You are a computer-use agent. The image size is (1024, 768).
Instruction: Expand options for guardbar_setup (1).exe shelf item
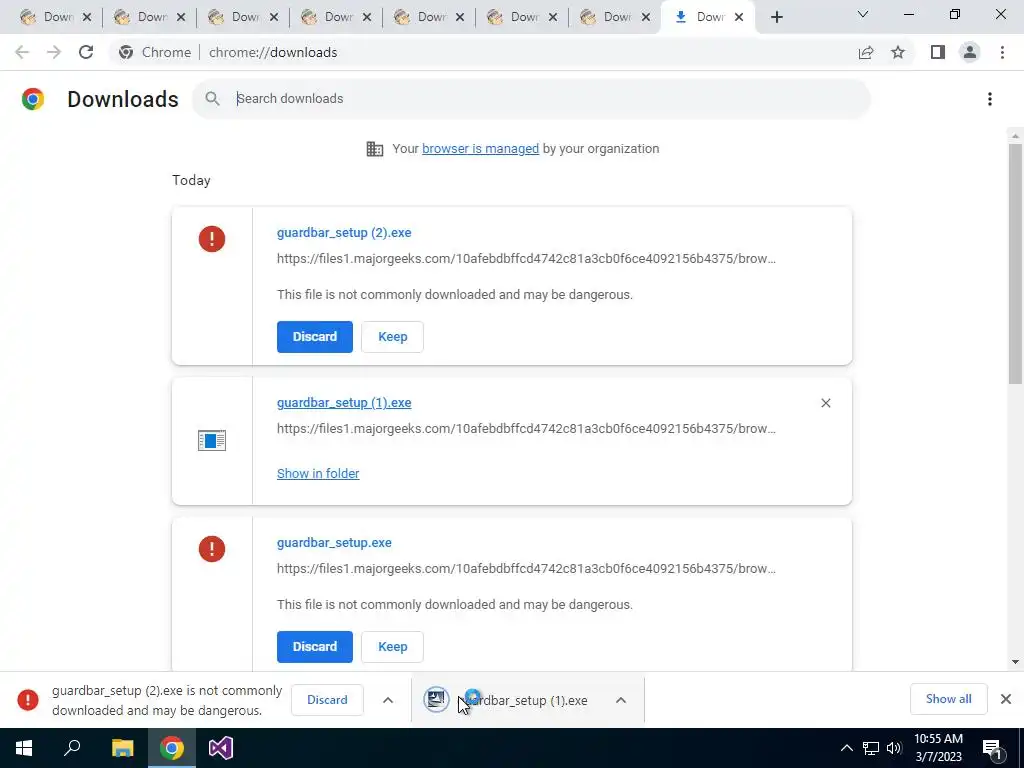coord(621,700)
